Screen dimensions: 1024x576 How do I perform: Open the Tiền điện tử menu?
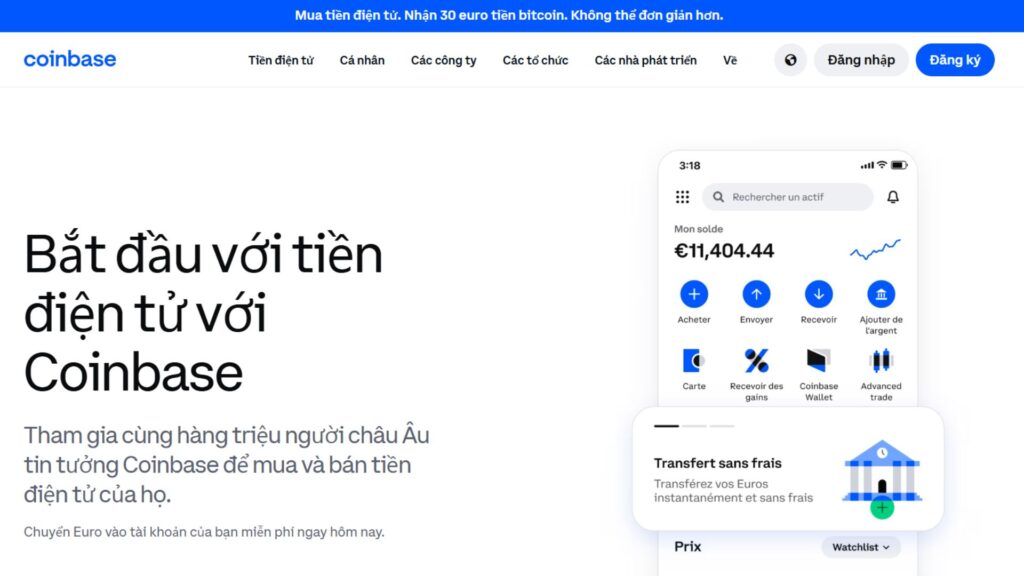pyautogui.click(x=281, y=60)
